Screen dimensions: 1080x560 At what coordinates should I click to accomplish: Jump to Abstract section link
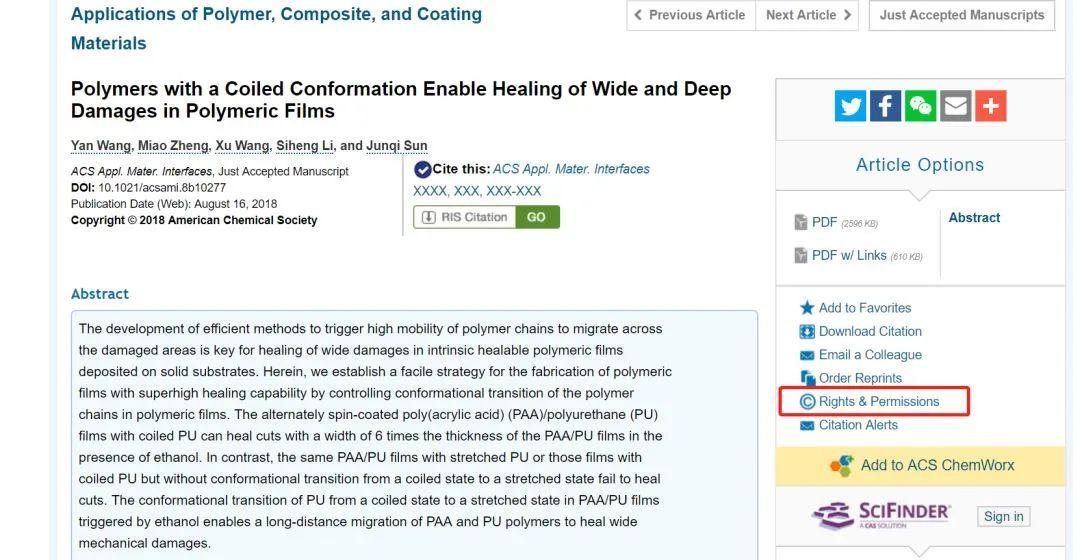pos(974,218)
